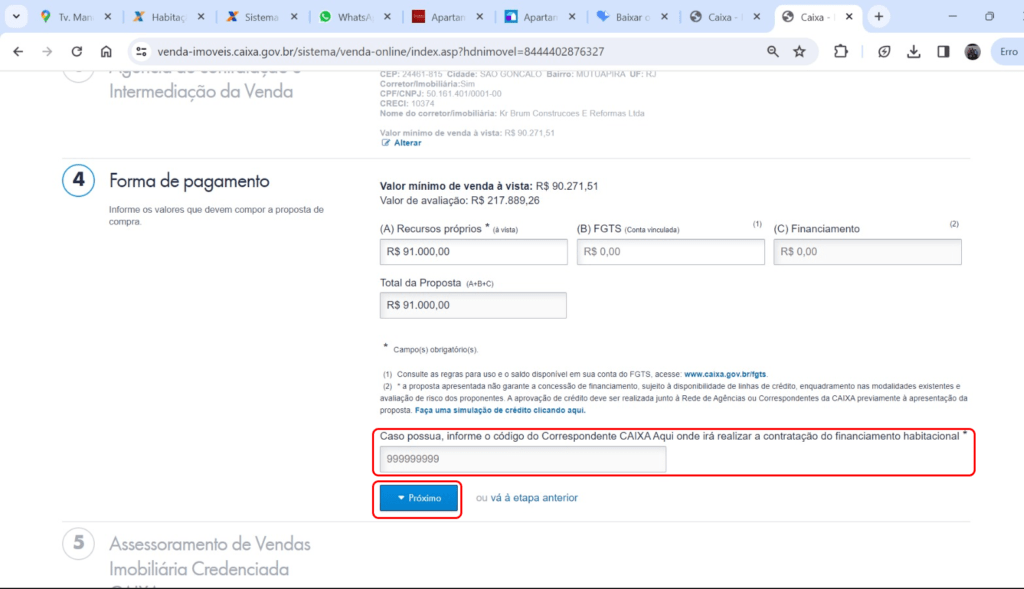
Task: View site information icon in address bar
Action: (141, 52)
